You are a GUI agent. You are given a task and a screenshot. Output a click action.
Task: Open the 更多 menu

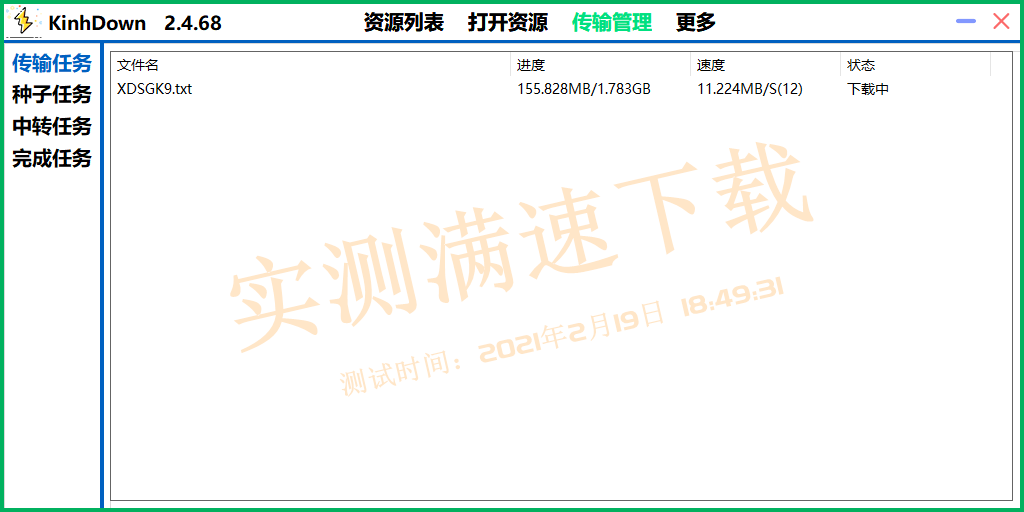point(695,22)
